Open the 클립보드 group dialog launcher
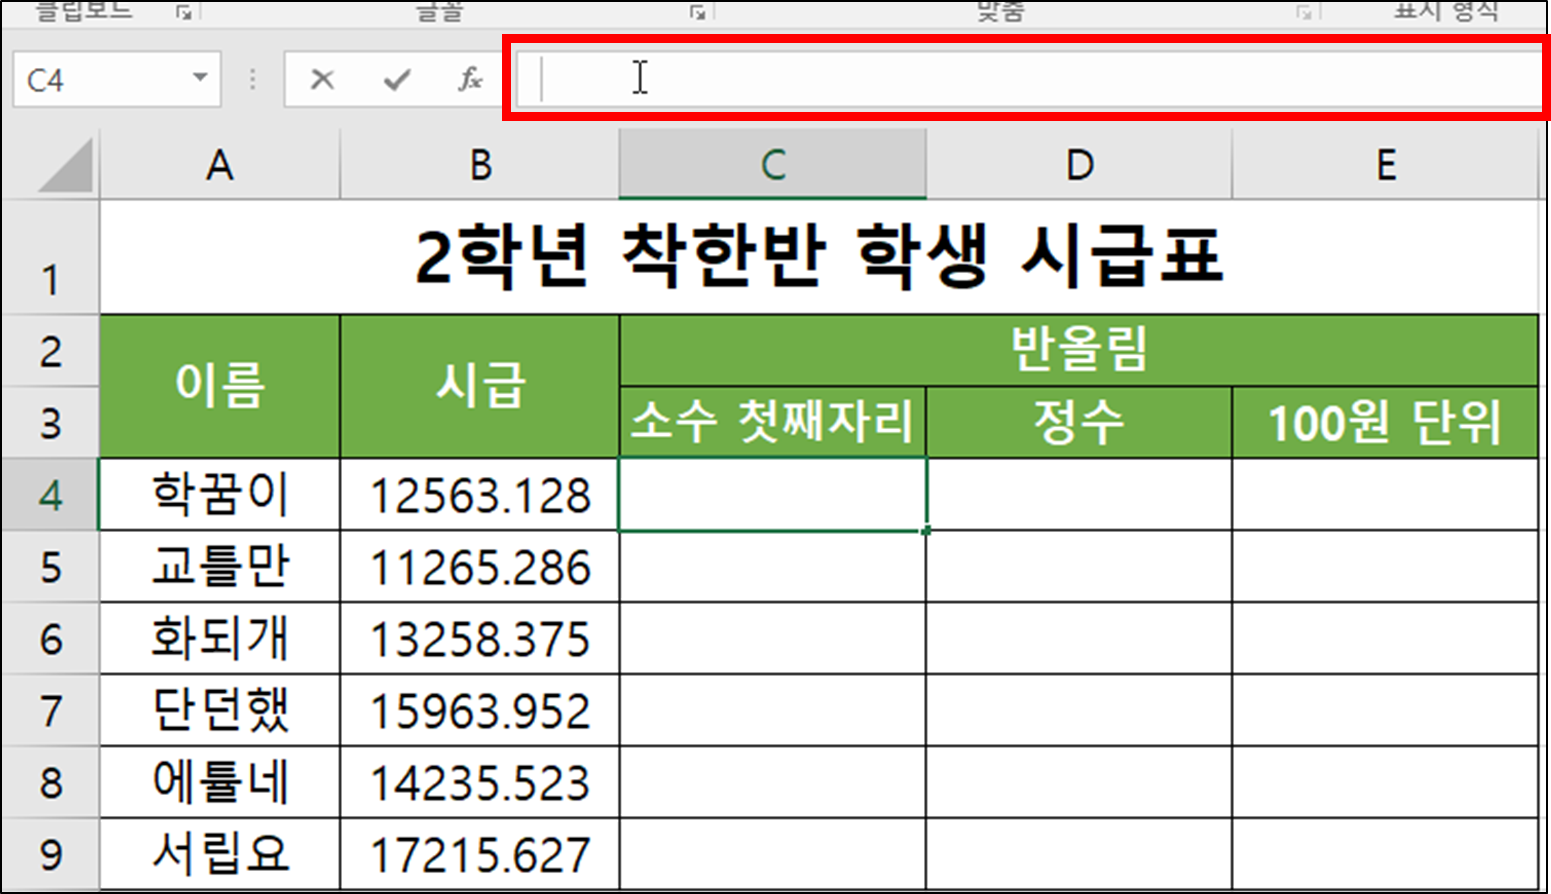 click(x=182, y=14)
